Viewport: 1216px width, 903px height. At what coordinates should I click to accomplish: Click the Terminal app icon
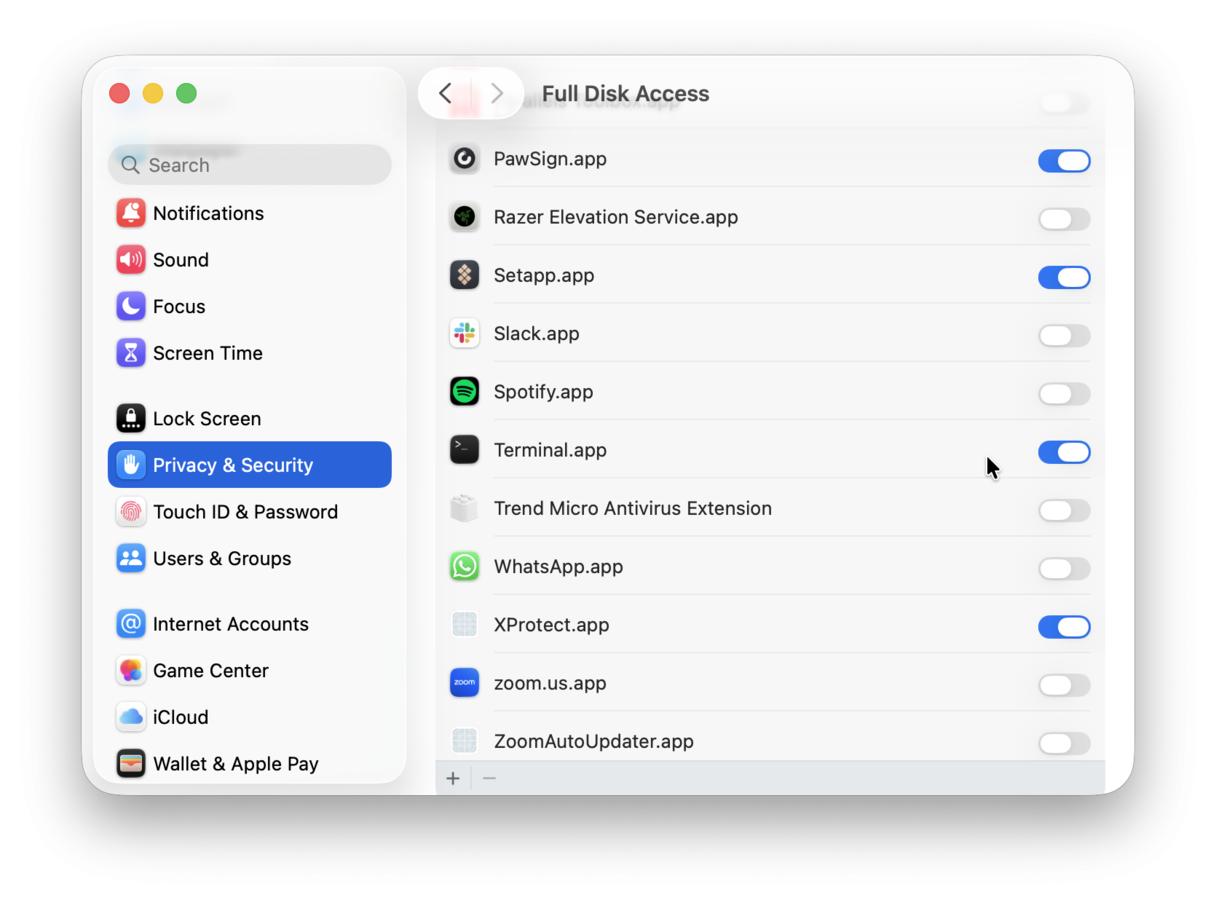[464, 450]
